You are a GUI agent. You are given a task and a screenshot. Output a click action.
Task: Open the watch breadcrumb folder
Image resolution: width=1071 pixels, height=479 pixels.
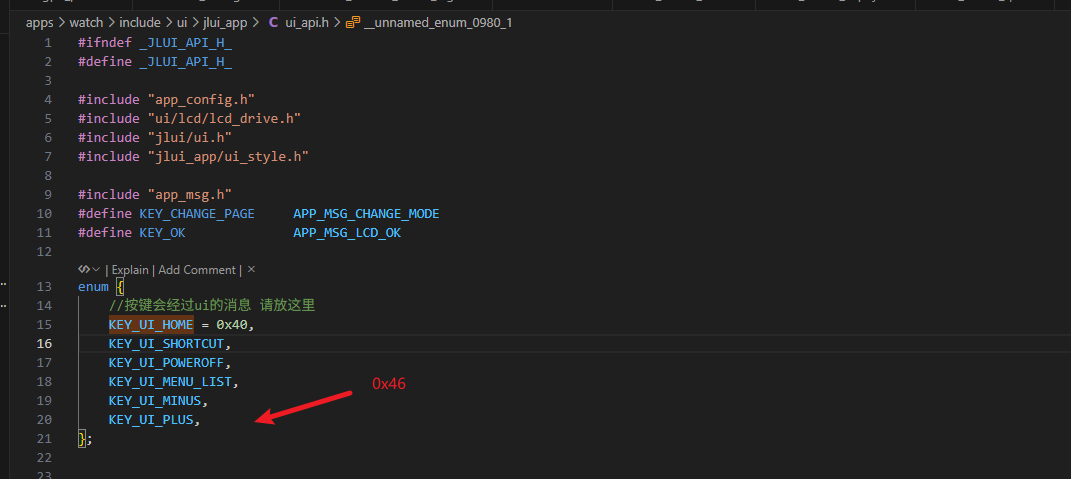tap(87, 23)
